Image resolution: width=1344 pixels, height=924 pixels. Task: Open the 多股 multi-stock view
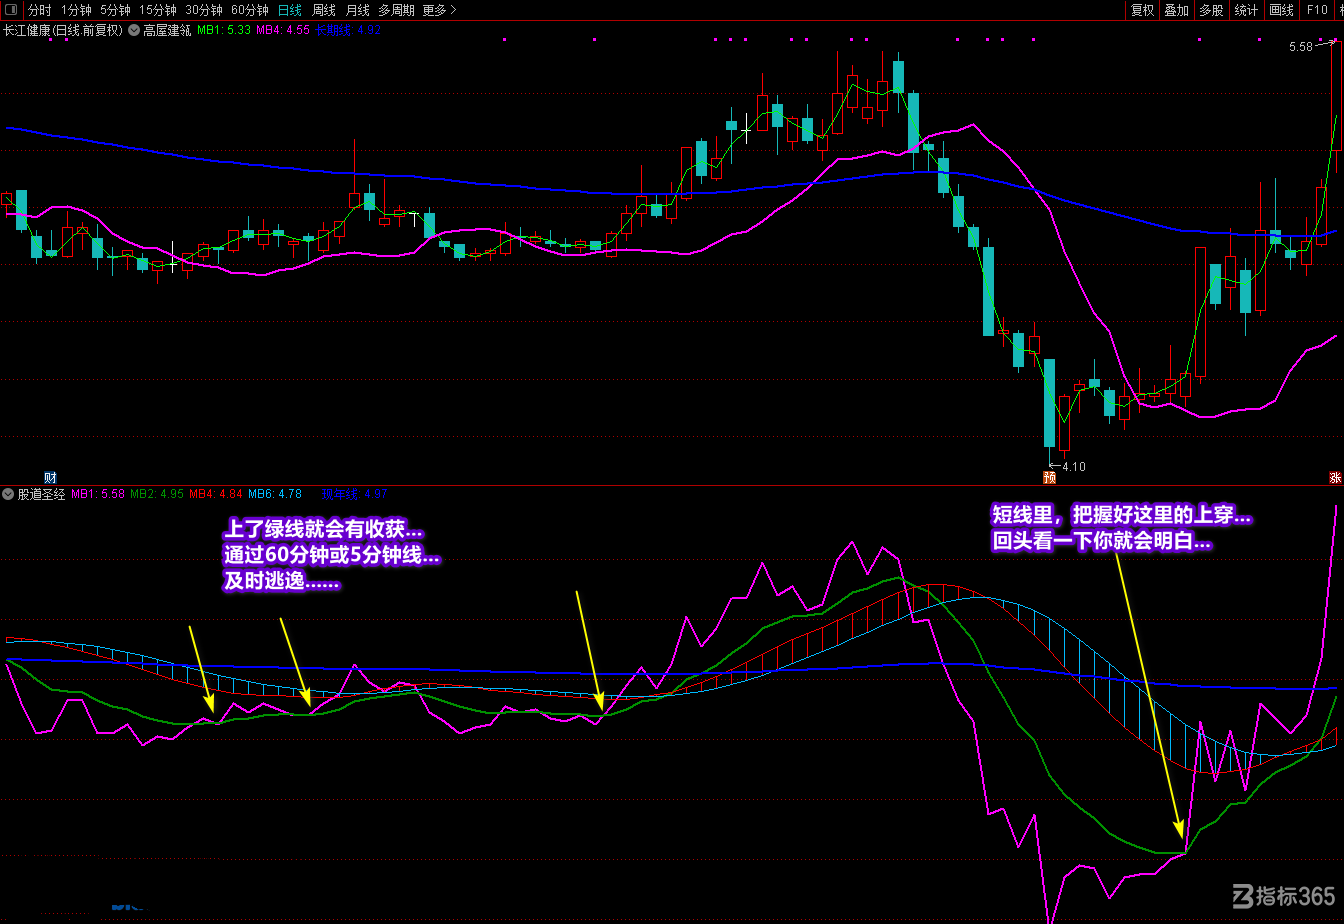coord(1211,10)
